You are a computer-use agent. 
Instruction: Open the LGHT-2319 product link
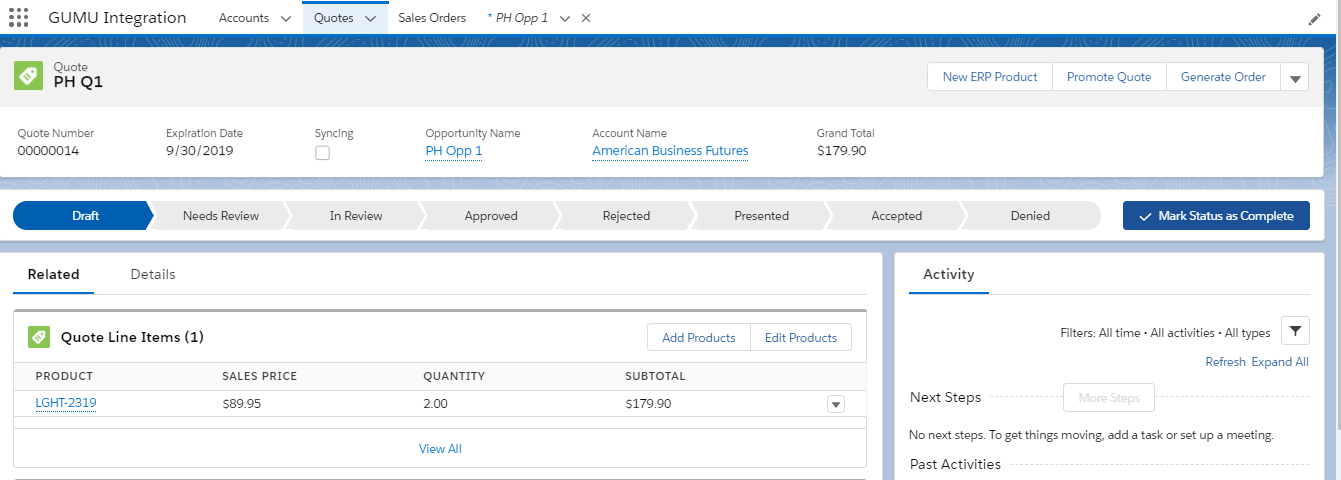66,403
